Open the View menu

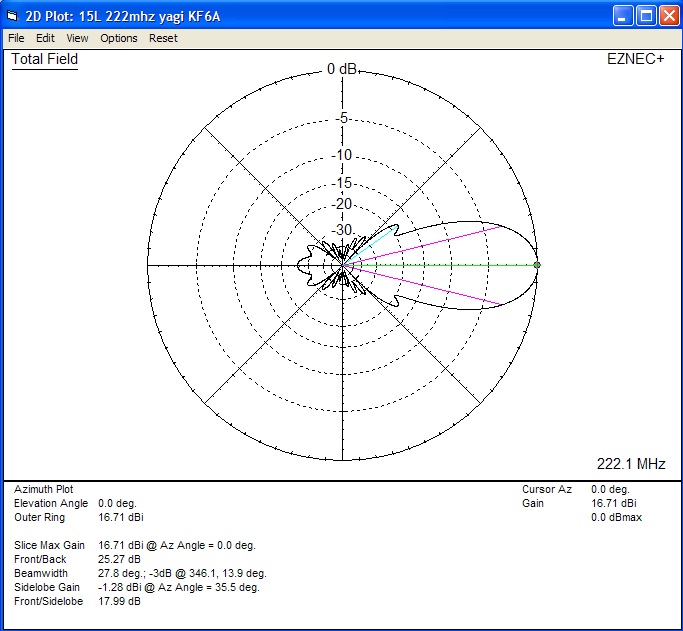point(77,38)
